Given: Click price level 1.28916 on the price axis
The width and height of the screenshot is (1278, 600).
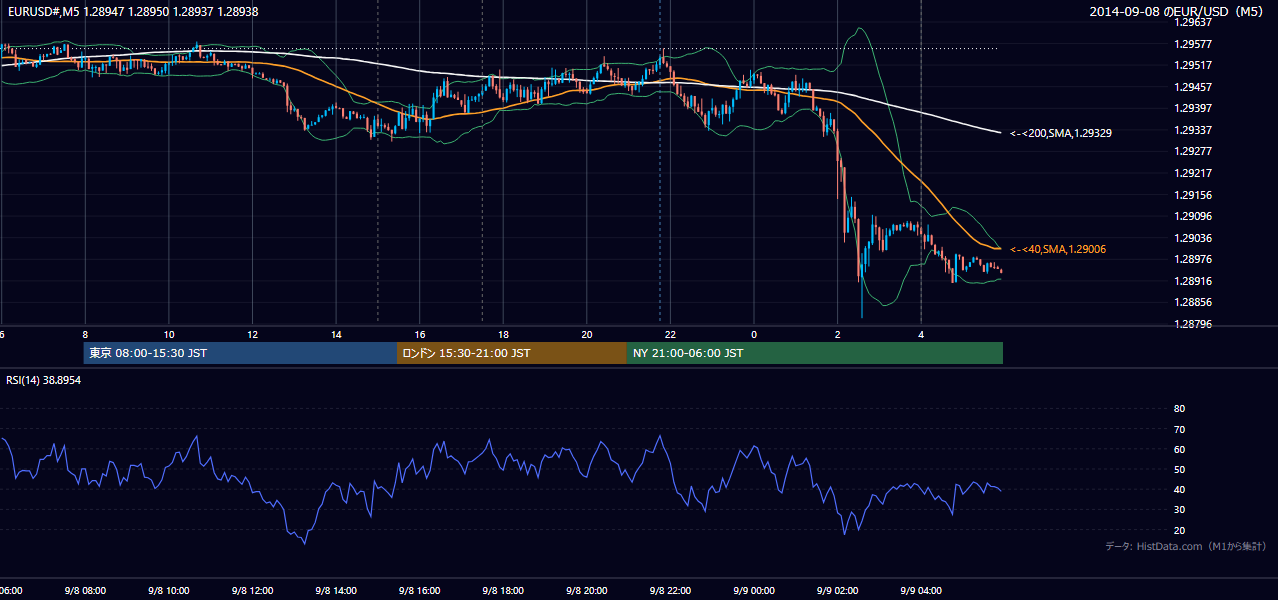Looking at the screenshot, I should click(x=1192, y=281).
